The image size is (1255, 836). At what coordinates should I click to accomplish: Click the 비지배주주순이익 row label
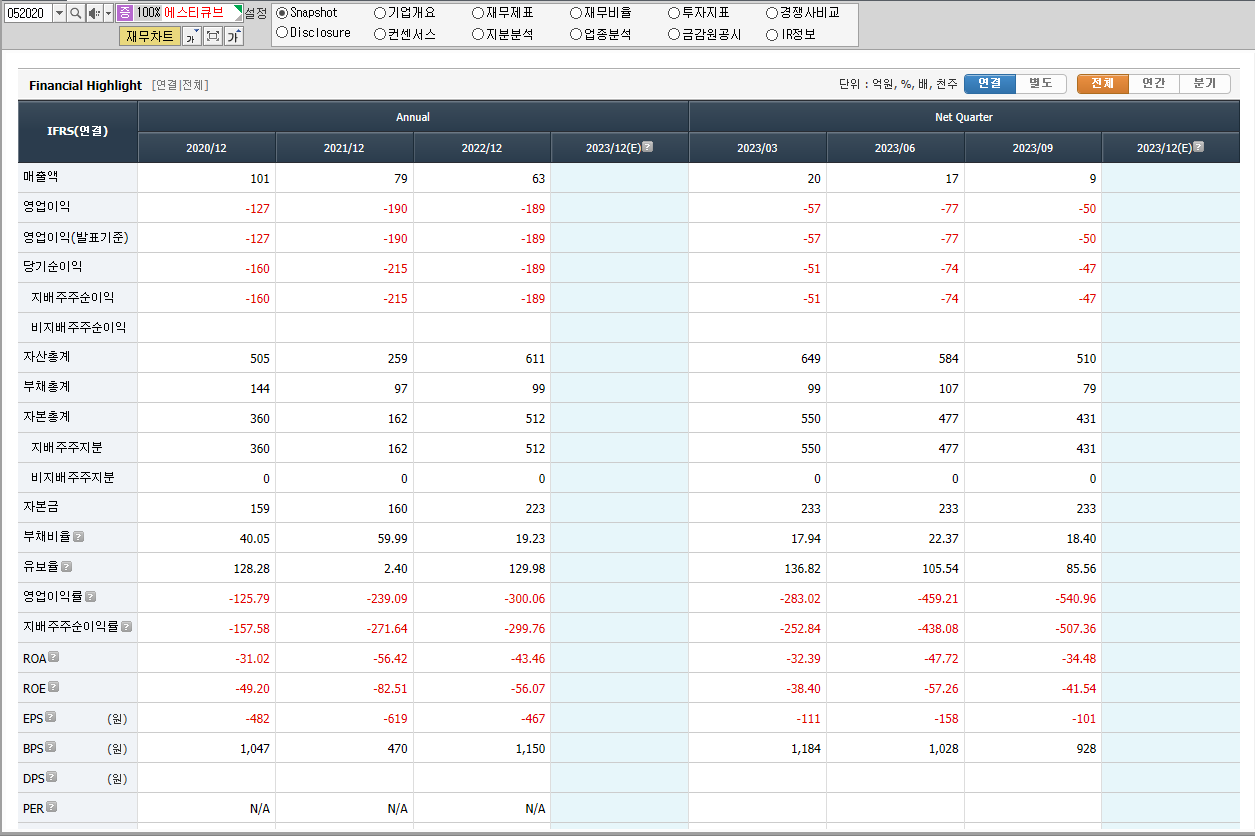(79, 327)
